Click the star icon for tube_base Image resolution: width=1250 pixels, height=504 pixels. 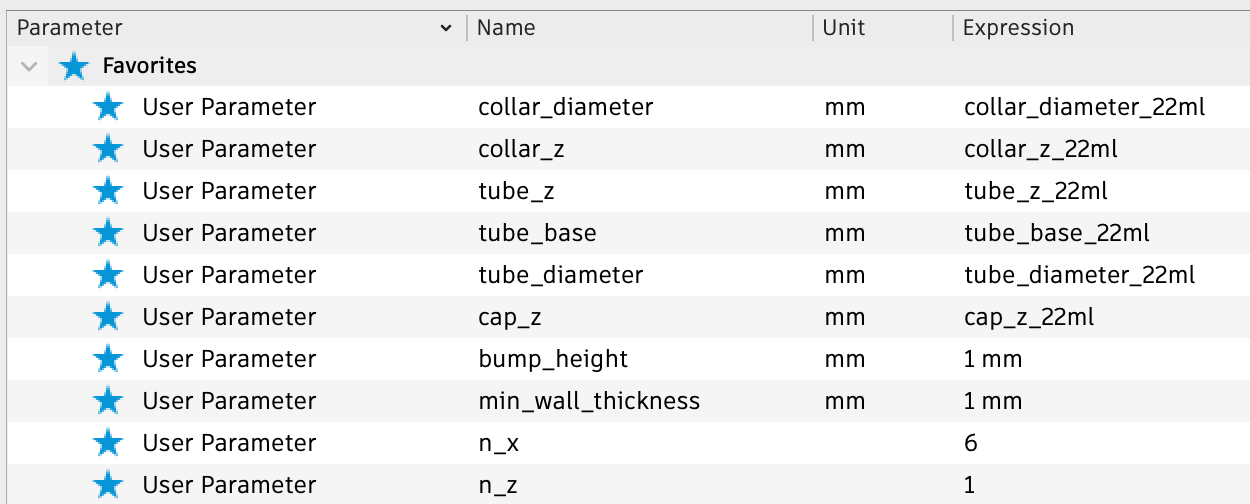(107, 233)
